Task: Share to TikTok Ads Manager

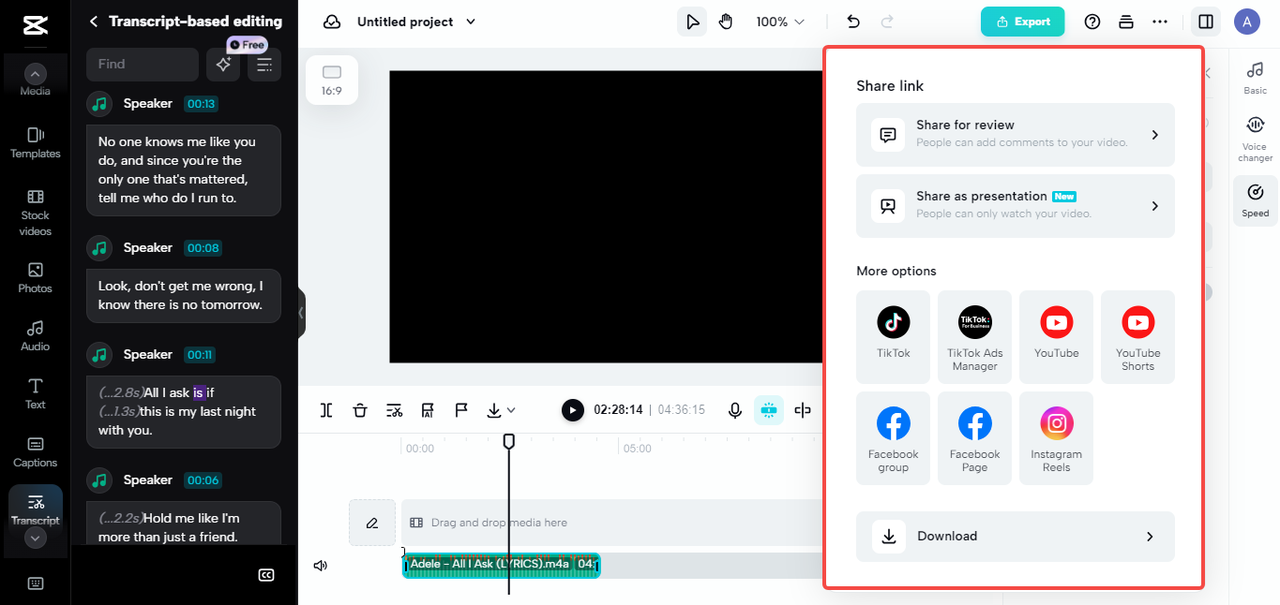Action: pyautogui.click(x=975, y=336)
